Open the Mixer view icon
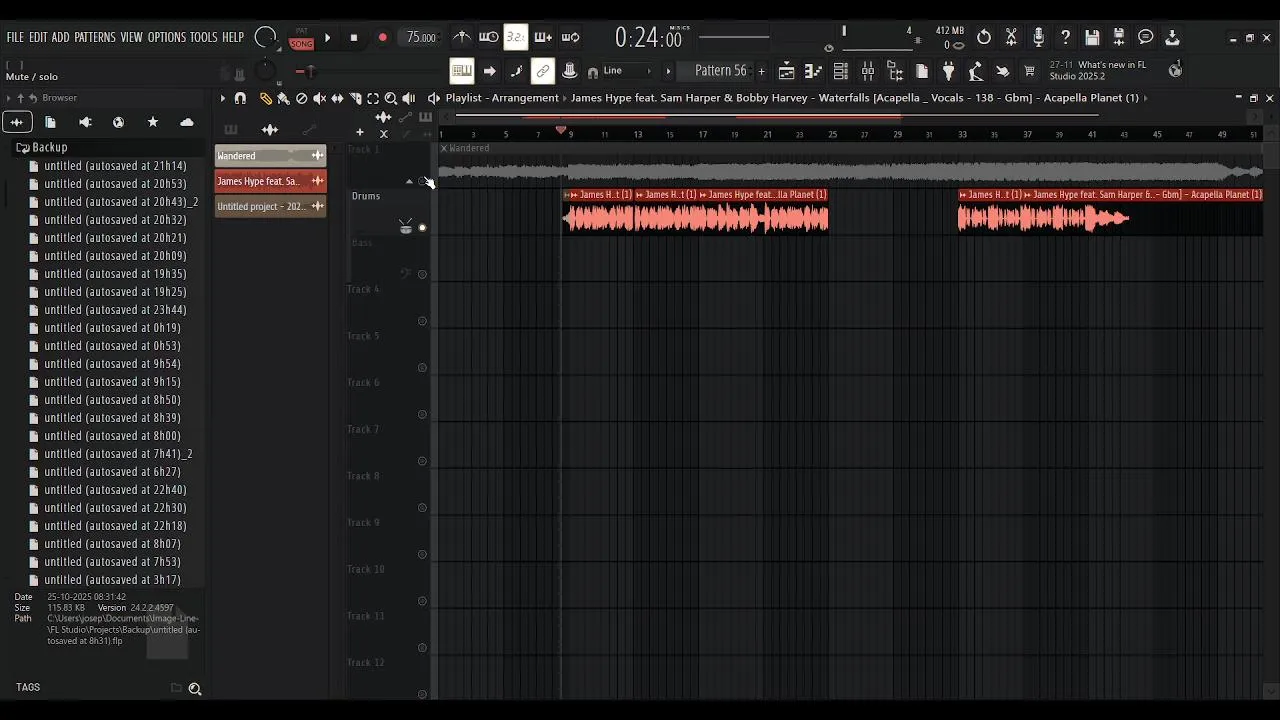Screen dimensions: 1280x720 coord(867,71)
